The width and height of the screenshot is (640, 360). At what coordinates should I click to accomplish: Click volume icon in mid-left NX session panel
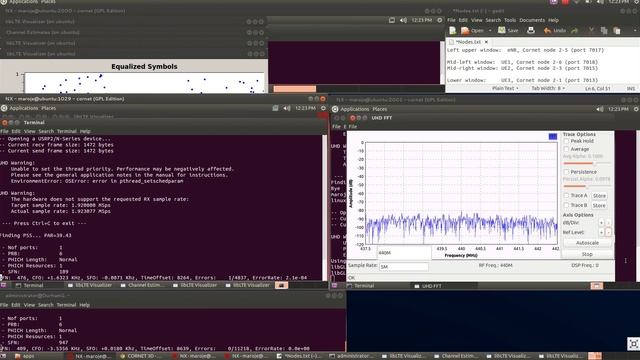287,108
